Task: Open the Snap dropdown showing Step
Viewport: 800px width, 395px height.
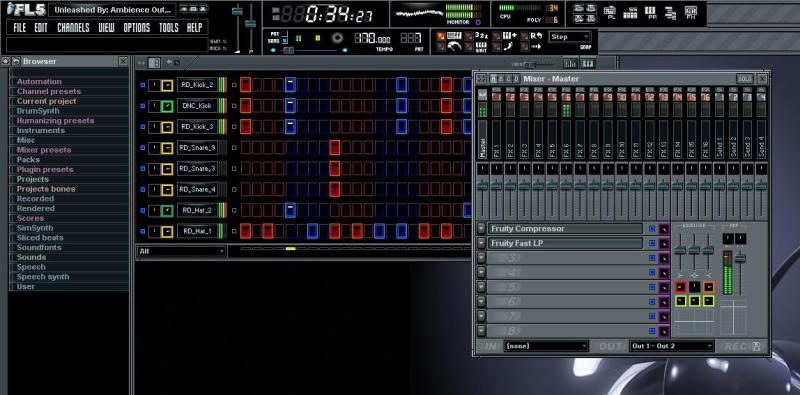Action: click(x=569, y=37)
